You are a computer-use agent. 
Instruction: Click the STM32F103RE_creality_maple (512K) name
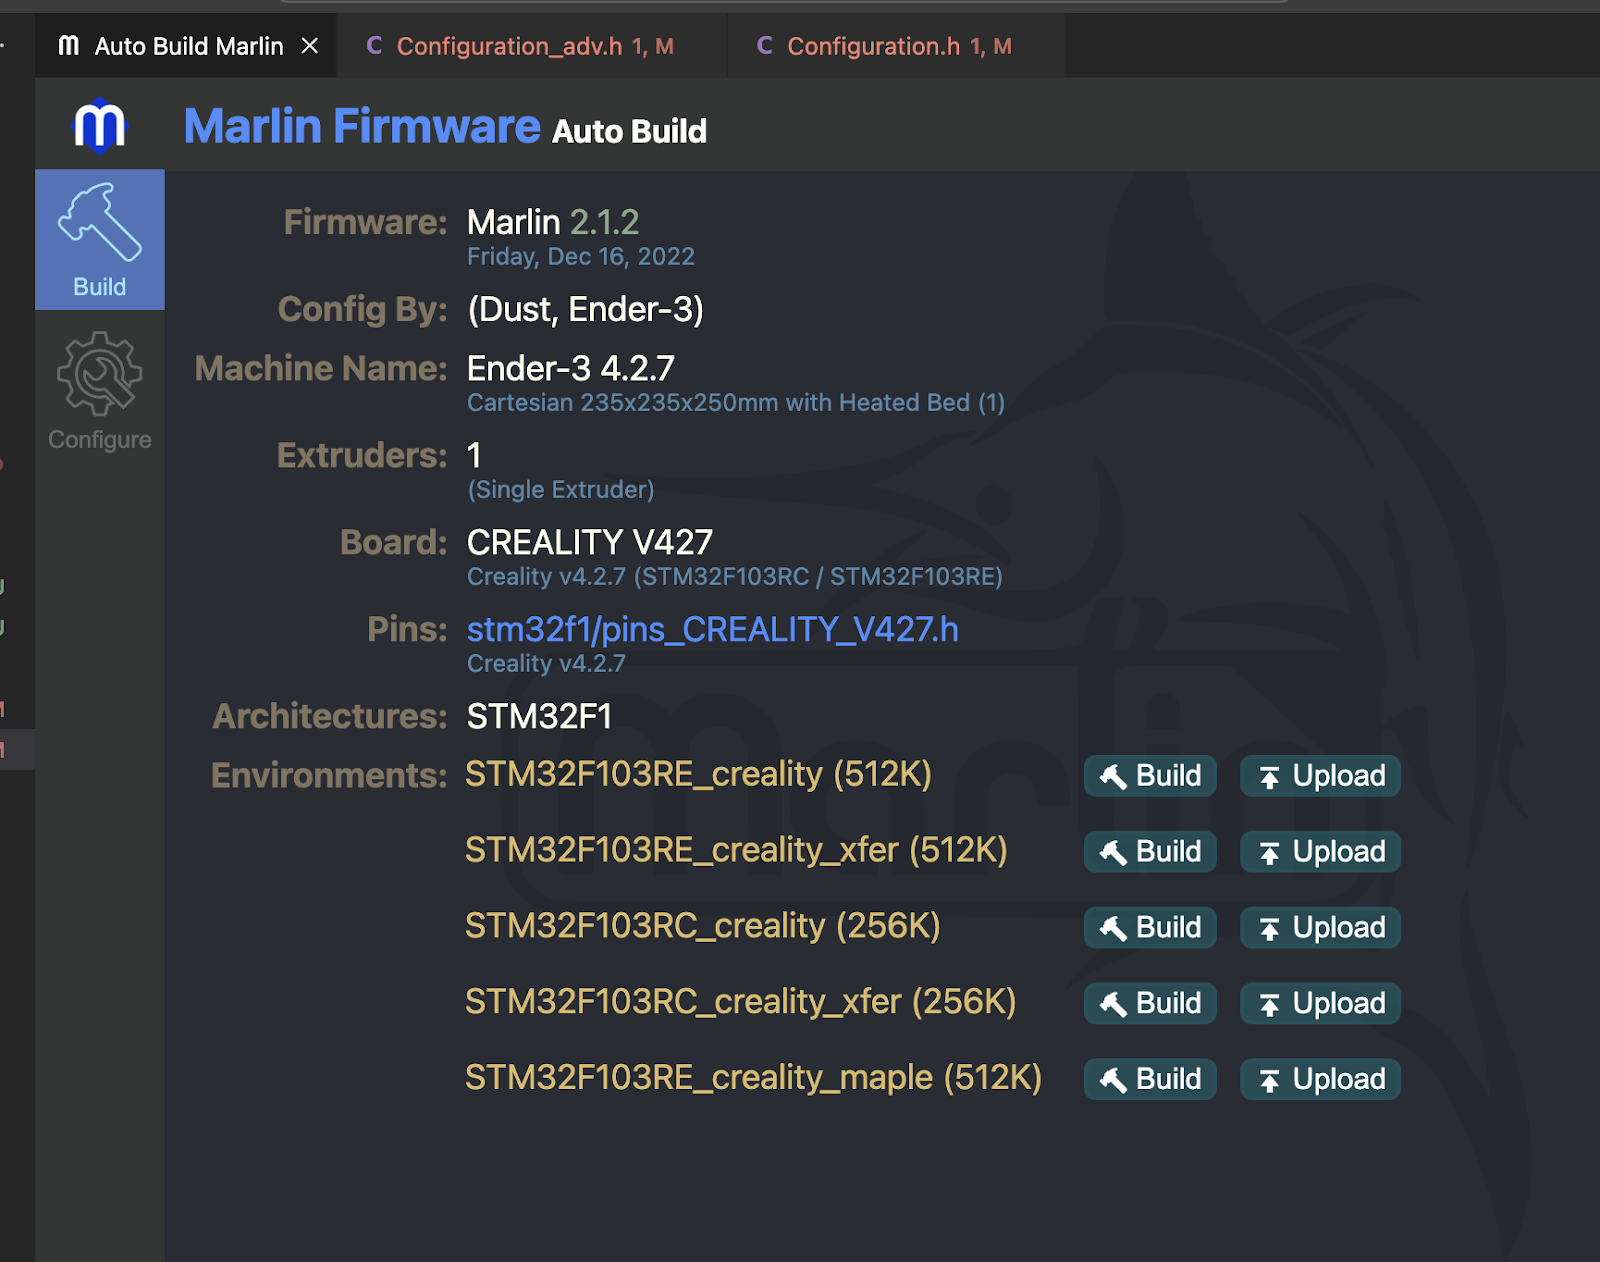tap(753, 1078)
